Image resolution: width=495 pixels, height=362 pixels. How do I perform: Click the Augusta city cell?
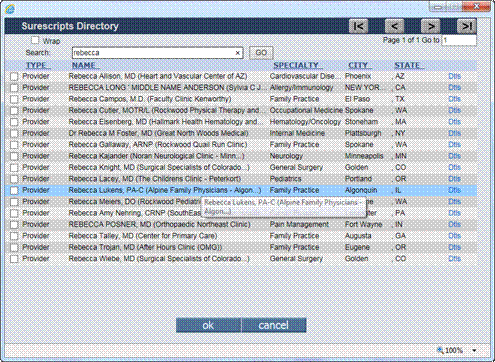pyautogui.click(x=358, y=236)
